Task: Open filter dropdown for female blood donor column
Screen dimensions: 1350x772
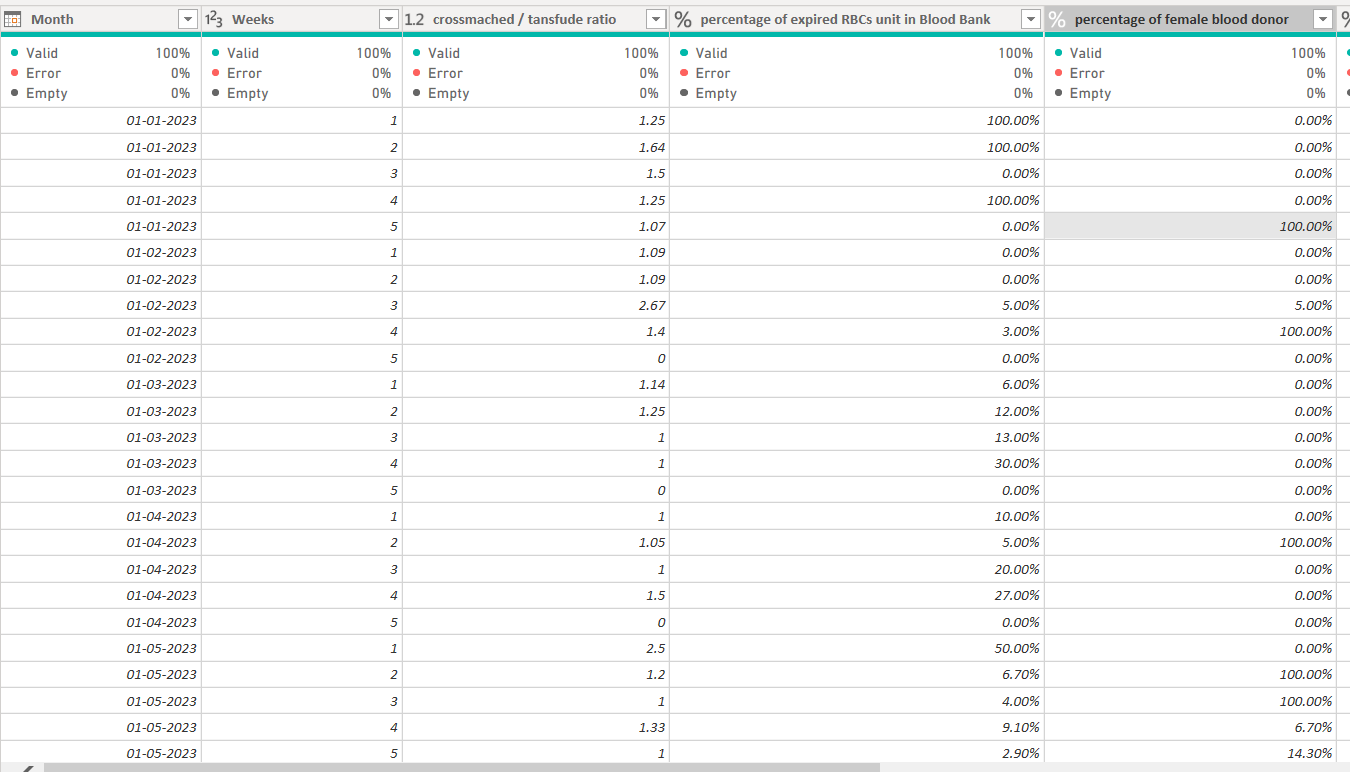Action: (x=1323, y=19)
